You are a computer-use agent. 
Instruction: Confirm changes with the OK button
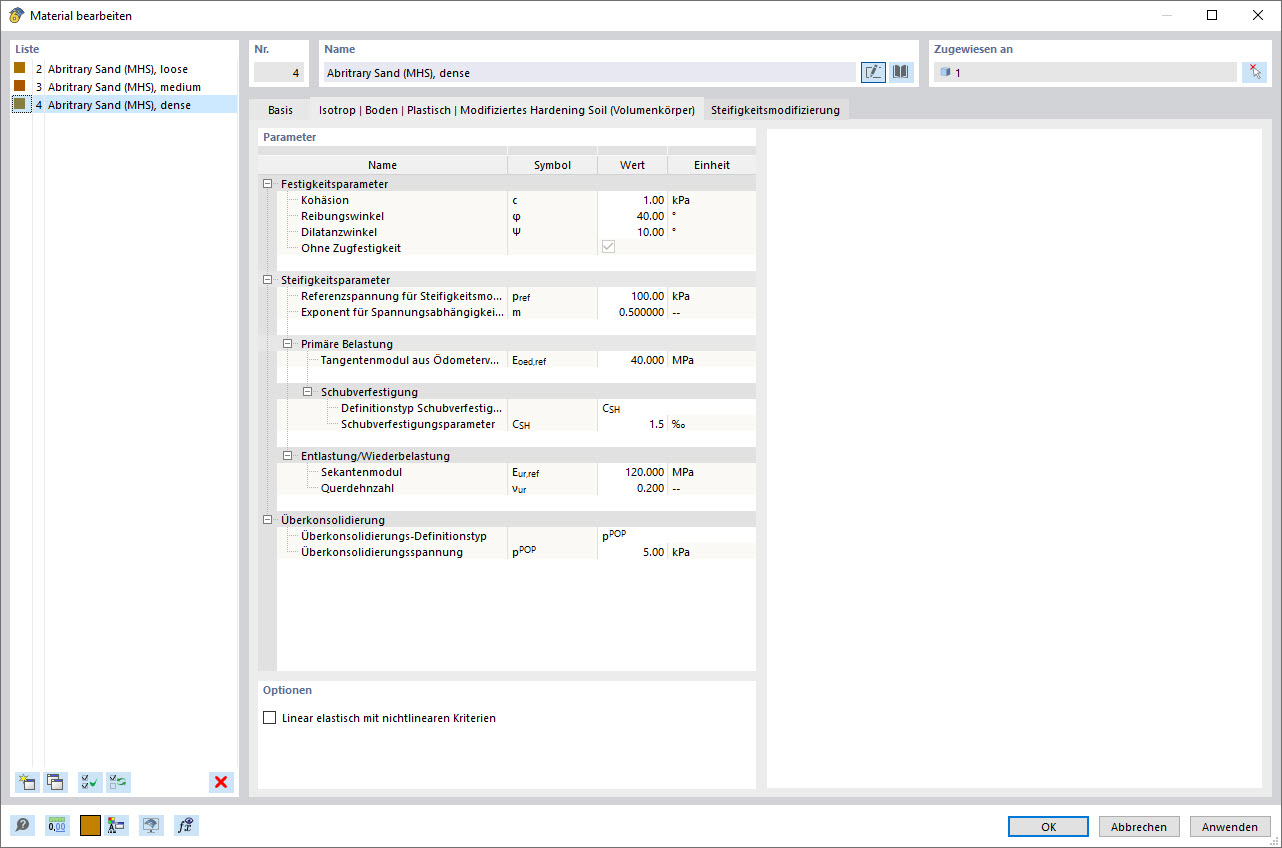1047,826
